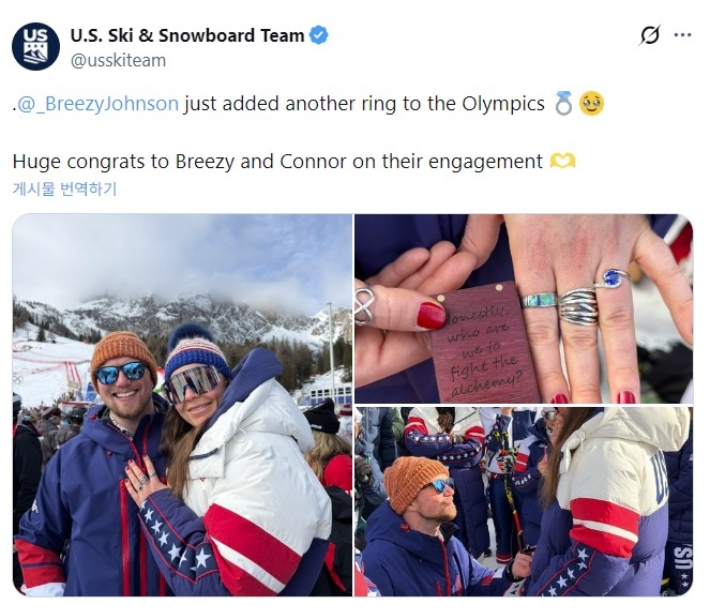The width and height of the screenshot is (710, 611).
Task: Click the tweet text about Olympics ring
Action: (364, 104)
